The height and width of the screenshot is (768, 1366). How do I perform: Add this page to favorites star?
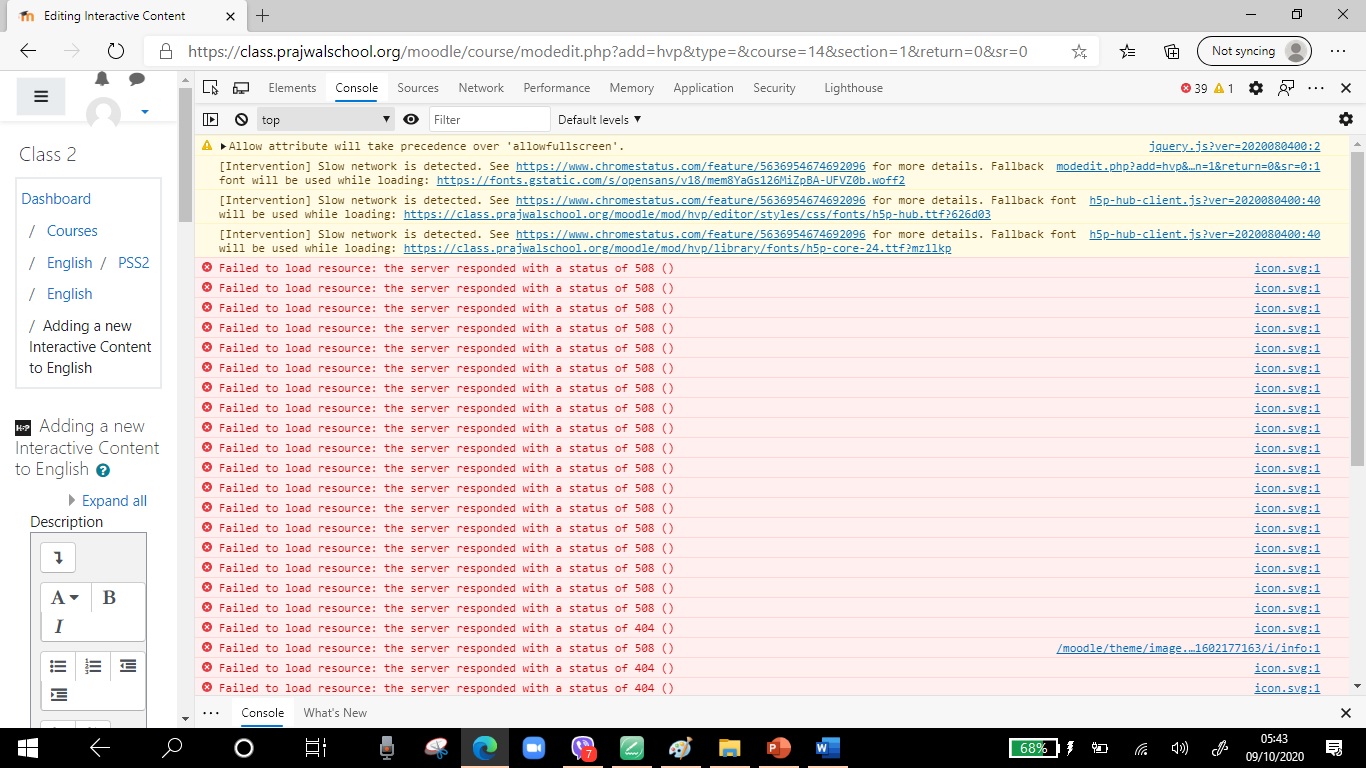click(x=1079, y=51)
